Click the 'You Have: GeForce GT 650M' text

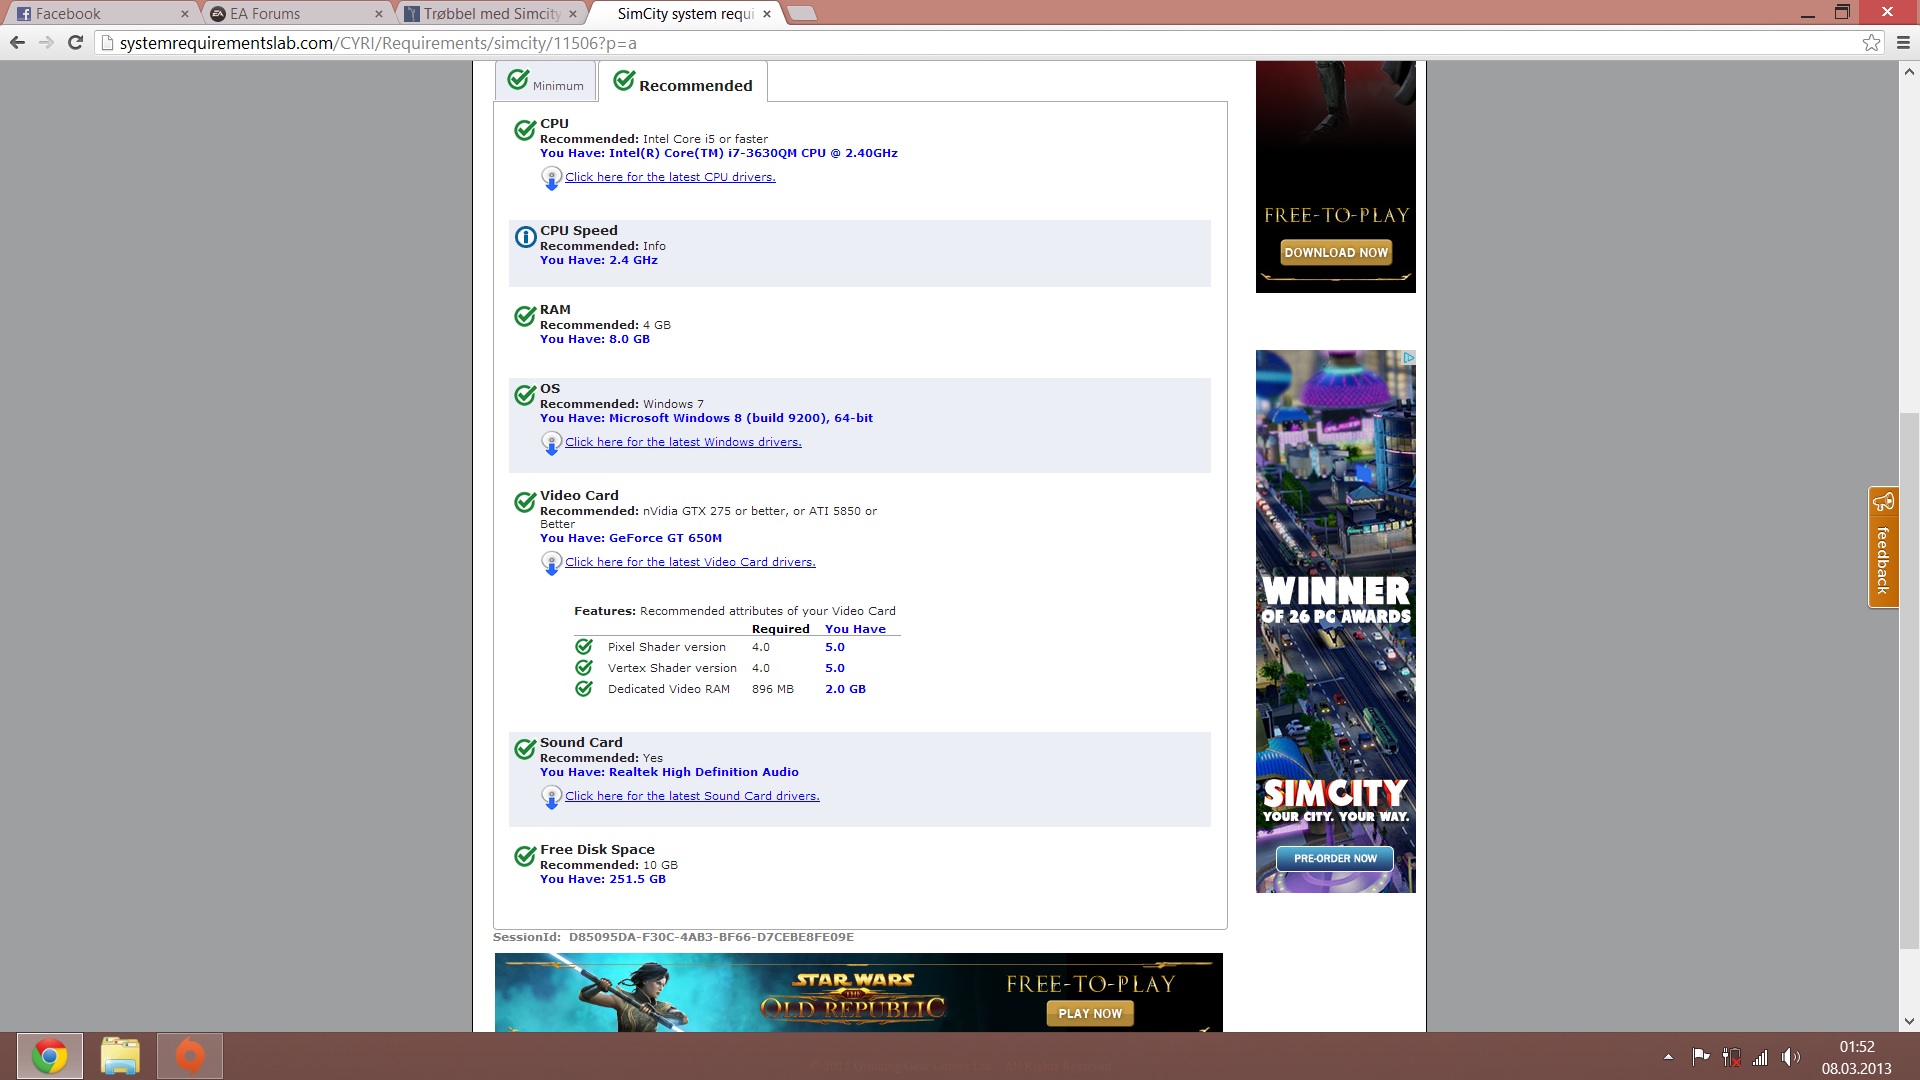pos(631,538)
